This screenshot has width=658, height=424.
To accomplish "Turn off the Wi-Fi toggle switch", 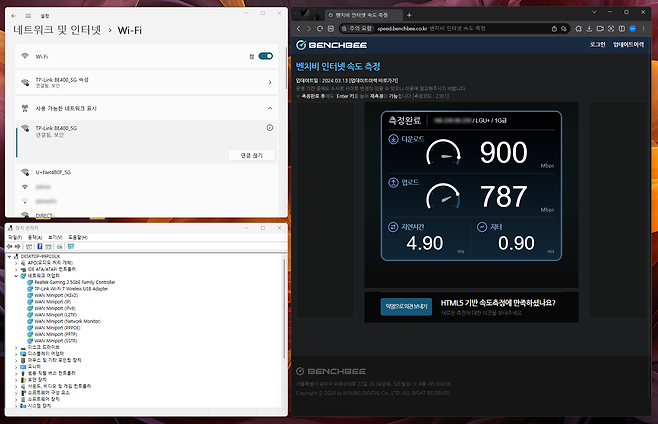I will click(265, 56).
